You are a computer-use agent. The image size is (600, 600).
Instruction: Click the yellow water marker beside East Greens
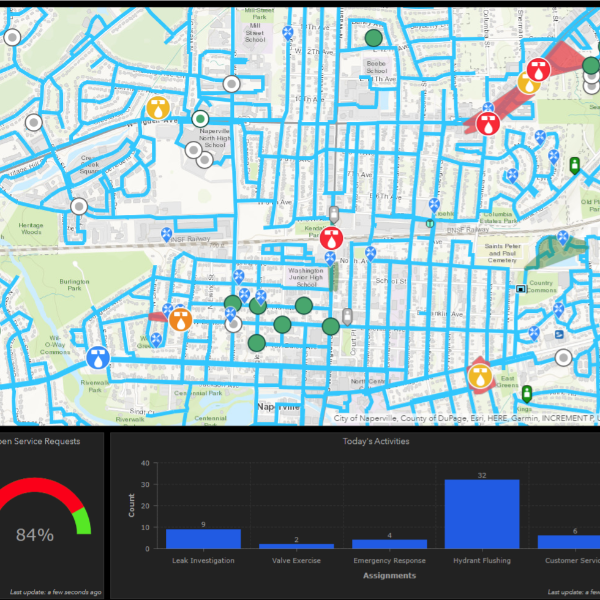480,376
